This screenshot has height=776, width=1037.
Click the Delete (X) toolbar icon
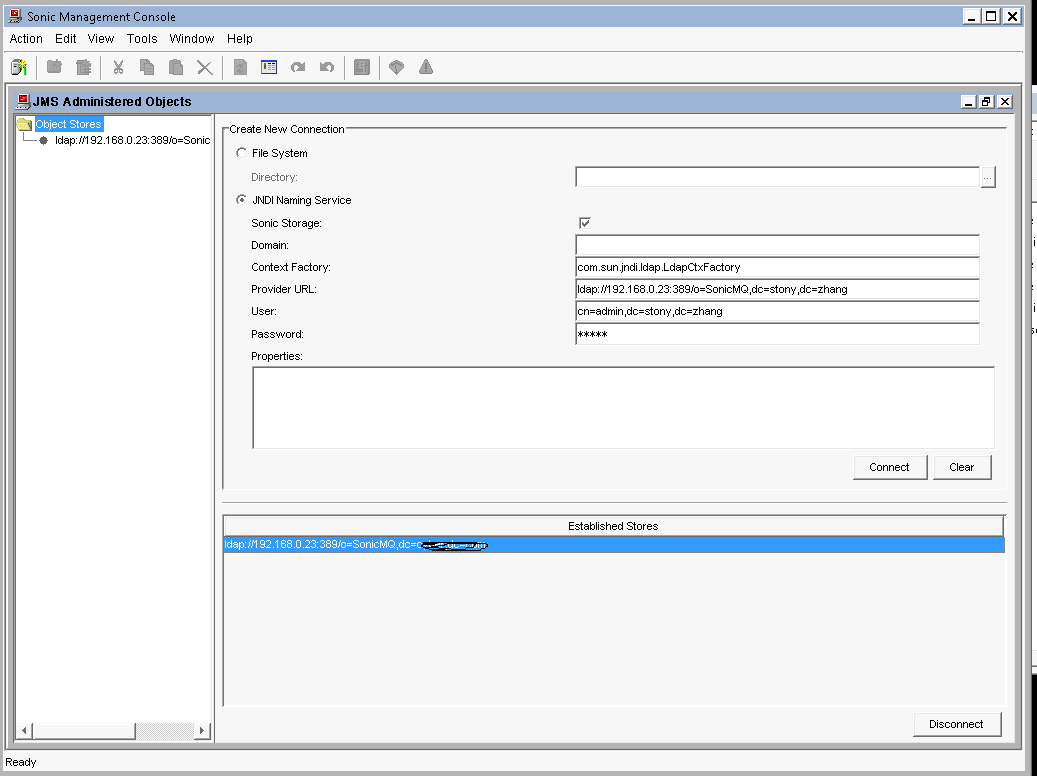[206, 67]
